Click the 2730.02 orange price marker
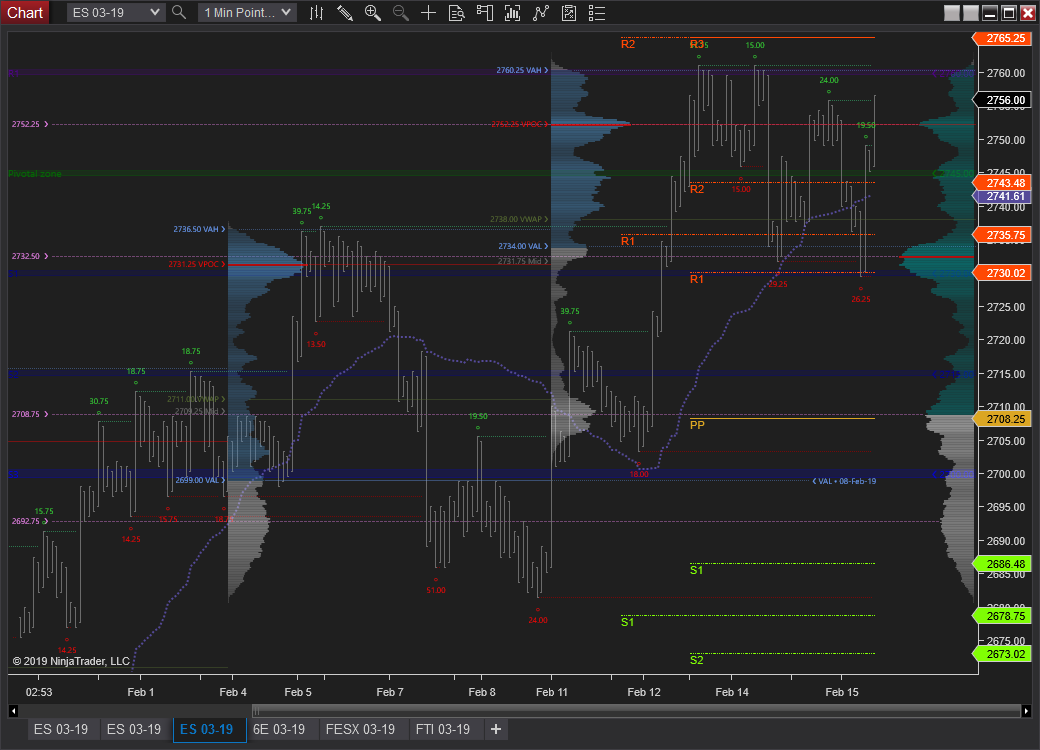Screen dimensions: 1040x750 coord(1002,273)
